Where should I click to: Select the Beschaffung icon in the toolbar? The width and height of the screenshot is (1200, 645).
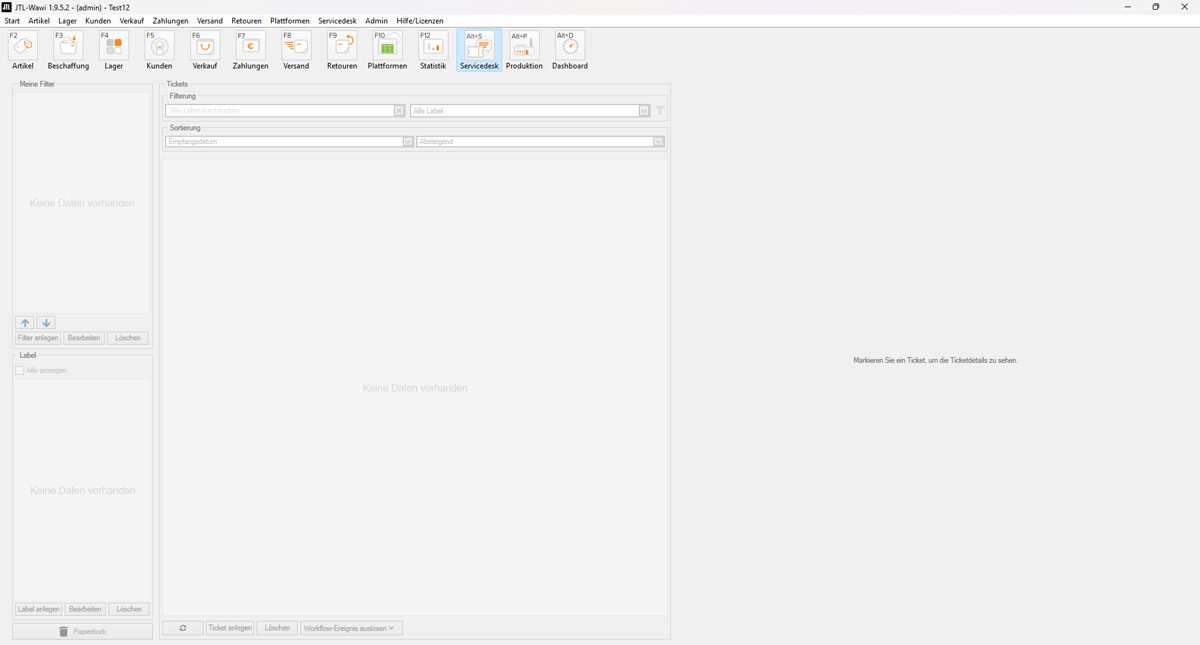tap(67, 45)
